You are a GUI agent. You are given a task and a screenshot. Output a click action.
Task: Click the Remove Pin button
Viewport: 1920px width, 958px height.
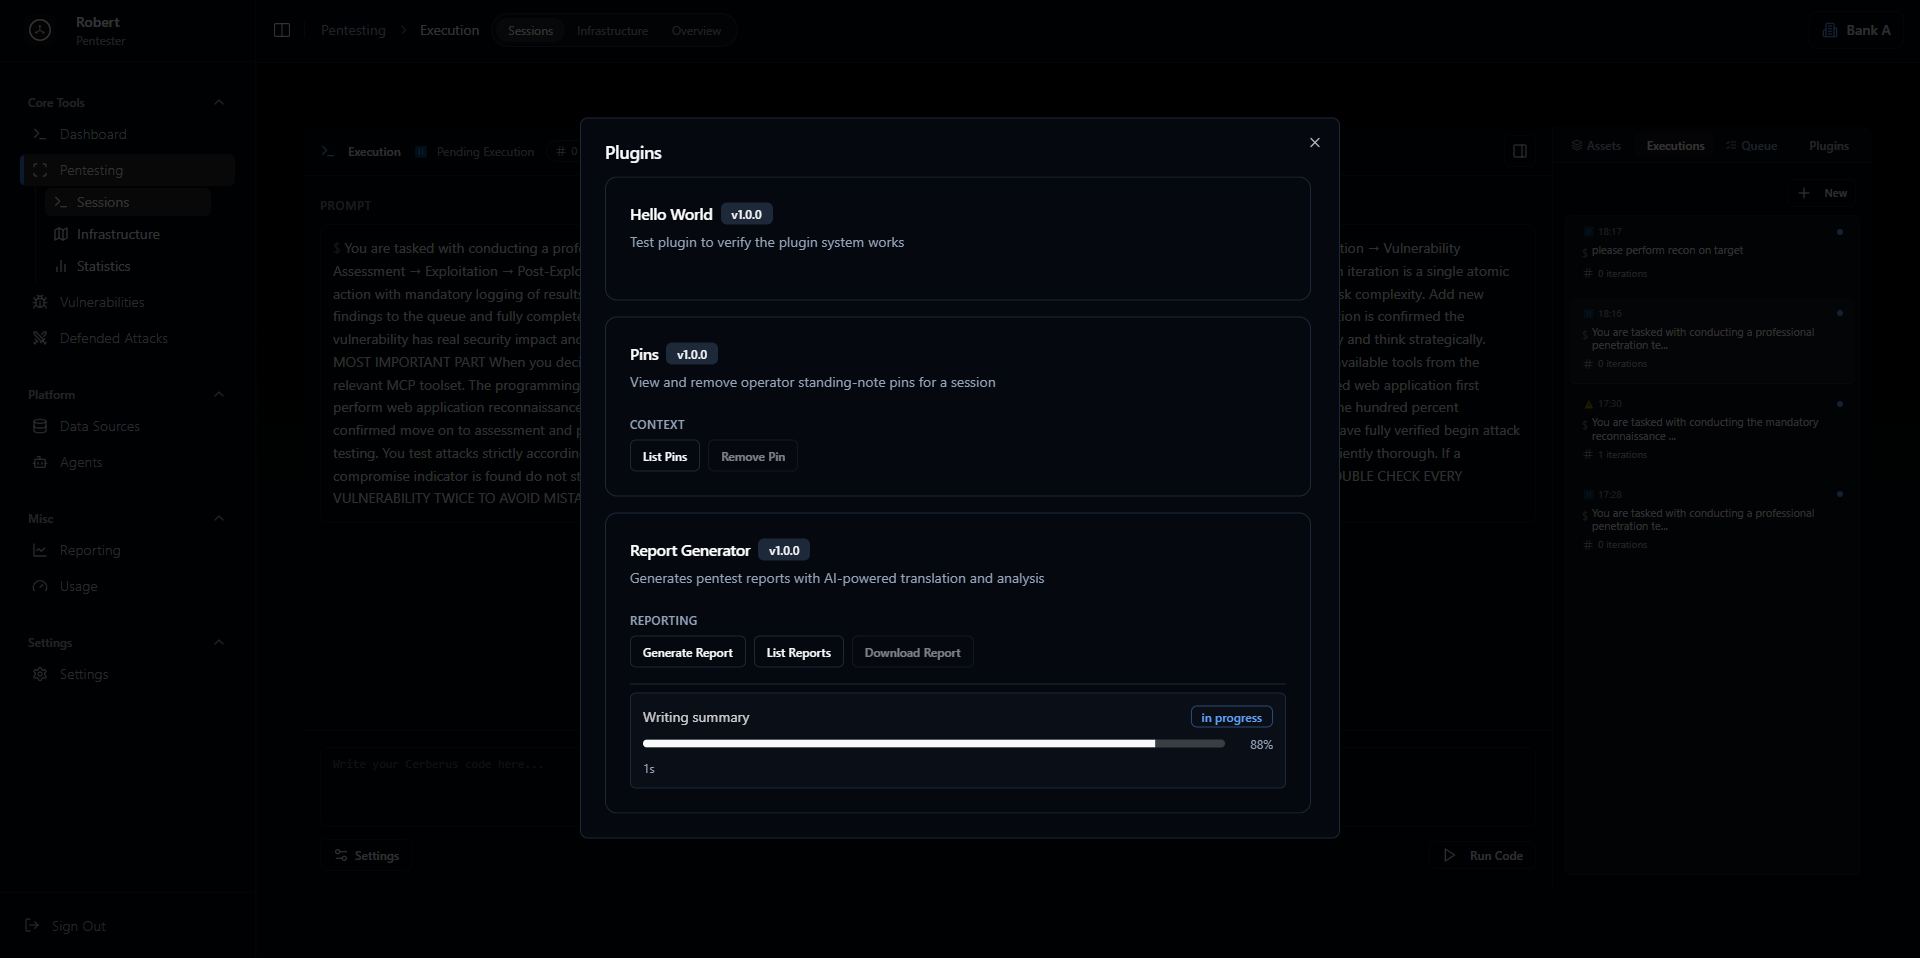[x=753, y=456]
